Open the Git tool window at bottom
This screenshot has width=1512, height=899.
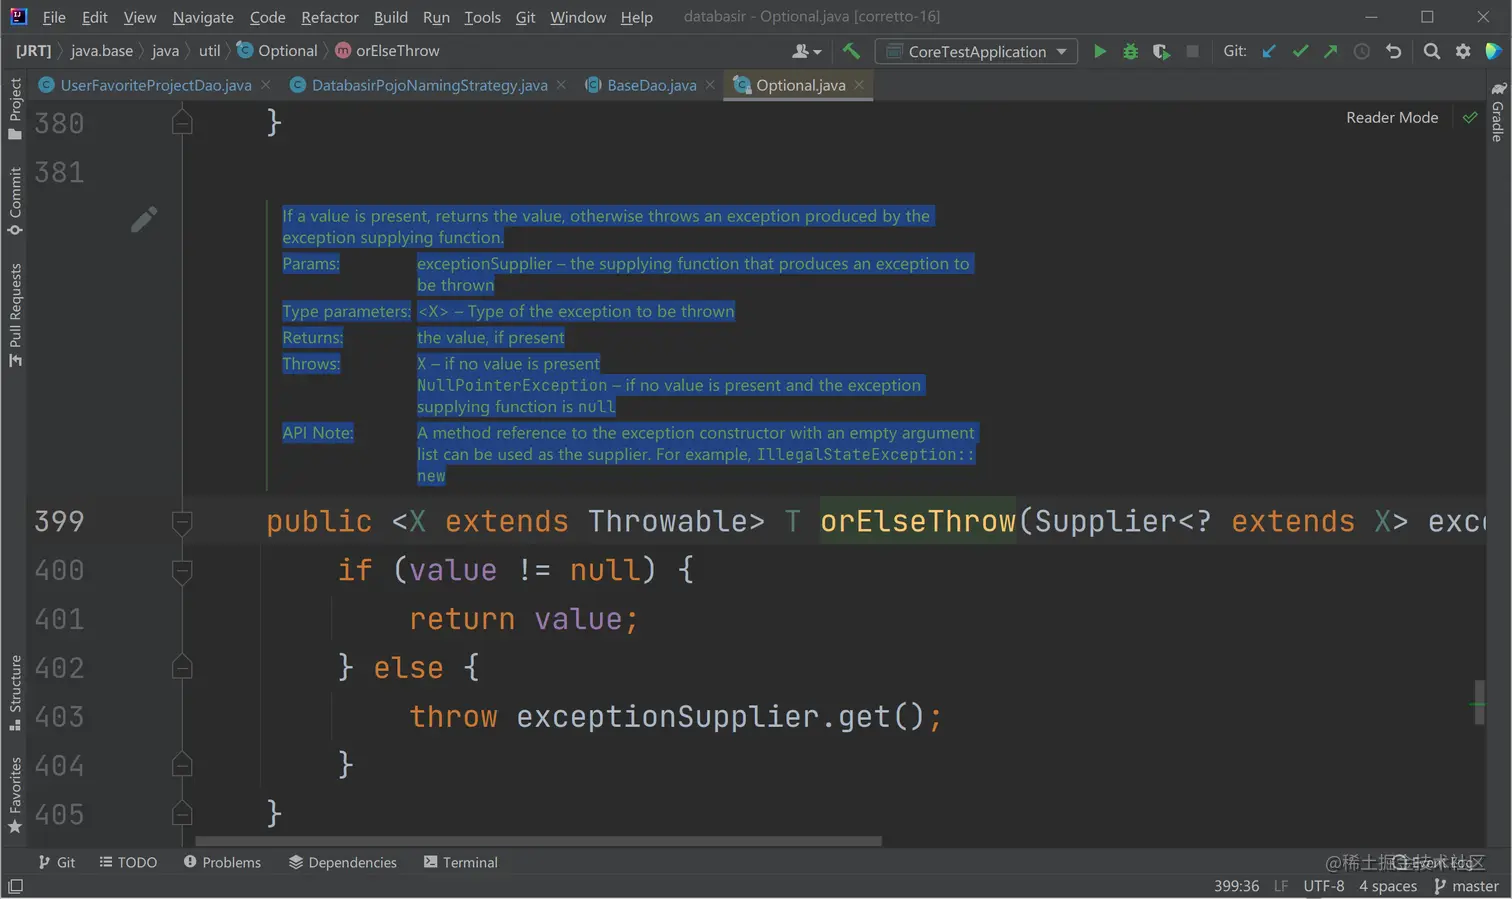[x=57, y=862]
